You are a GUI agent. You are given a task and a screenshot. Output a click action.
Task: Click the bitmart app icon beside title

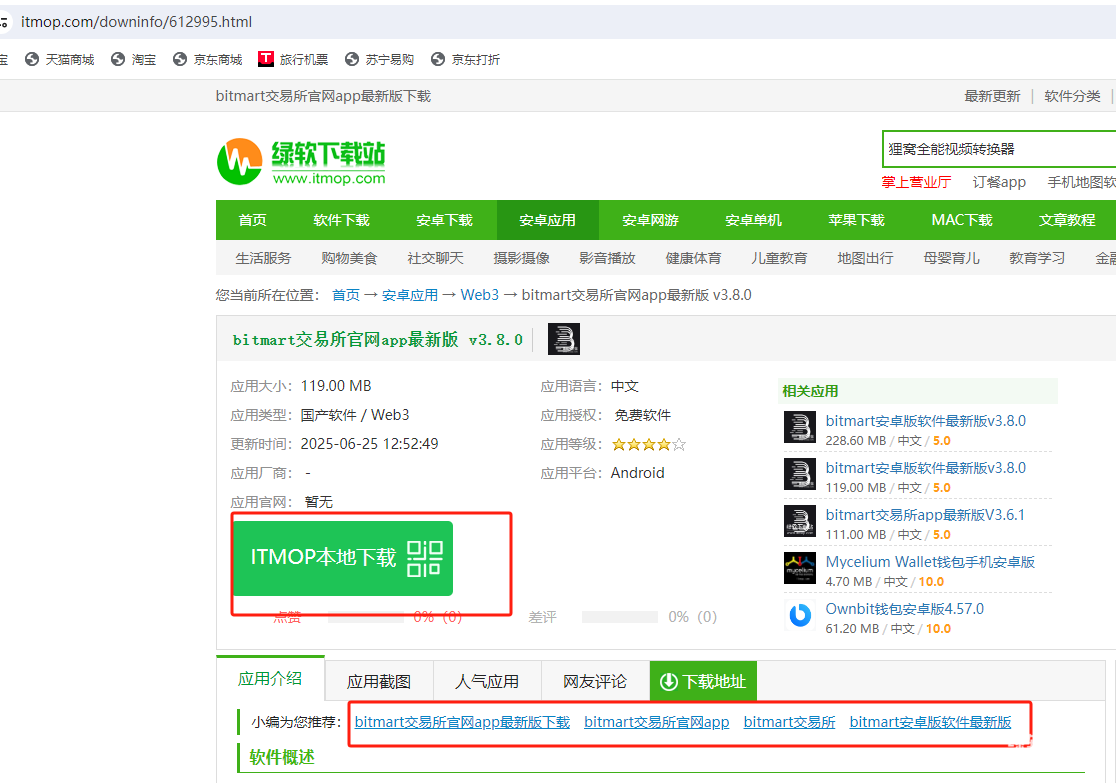(564, 339)
